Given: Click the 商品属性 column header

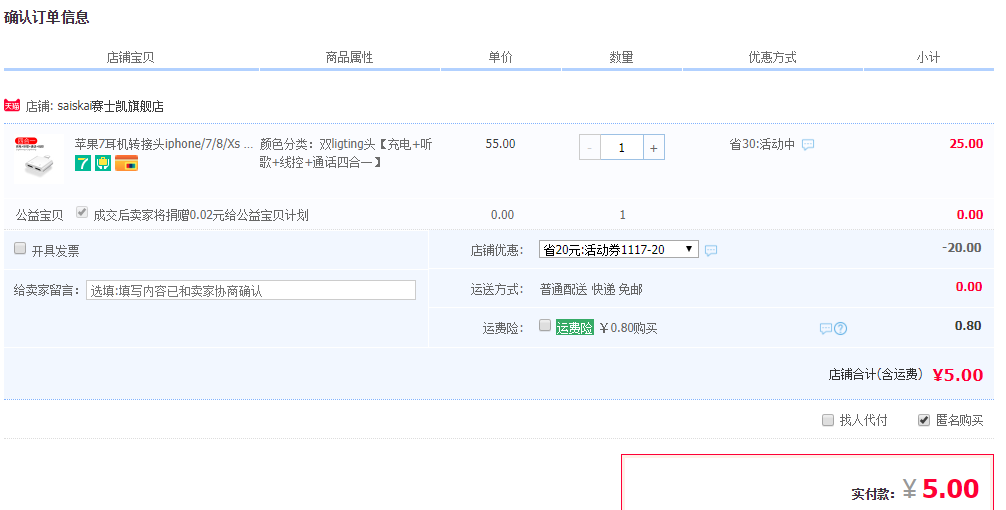Looking at the screenshot, I should point(349,57).
